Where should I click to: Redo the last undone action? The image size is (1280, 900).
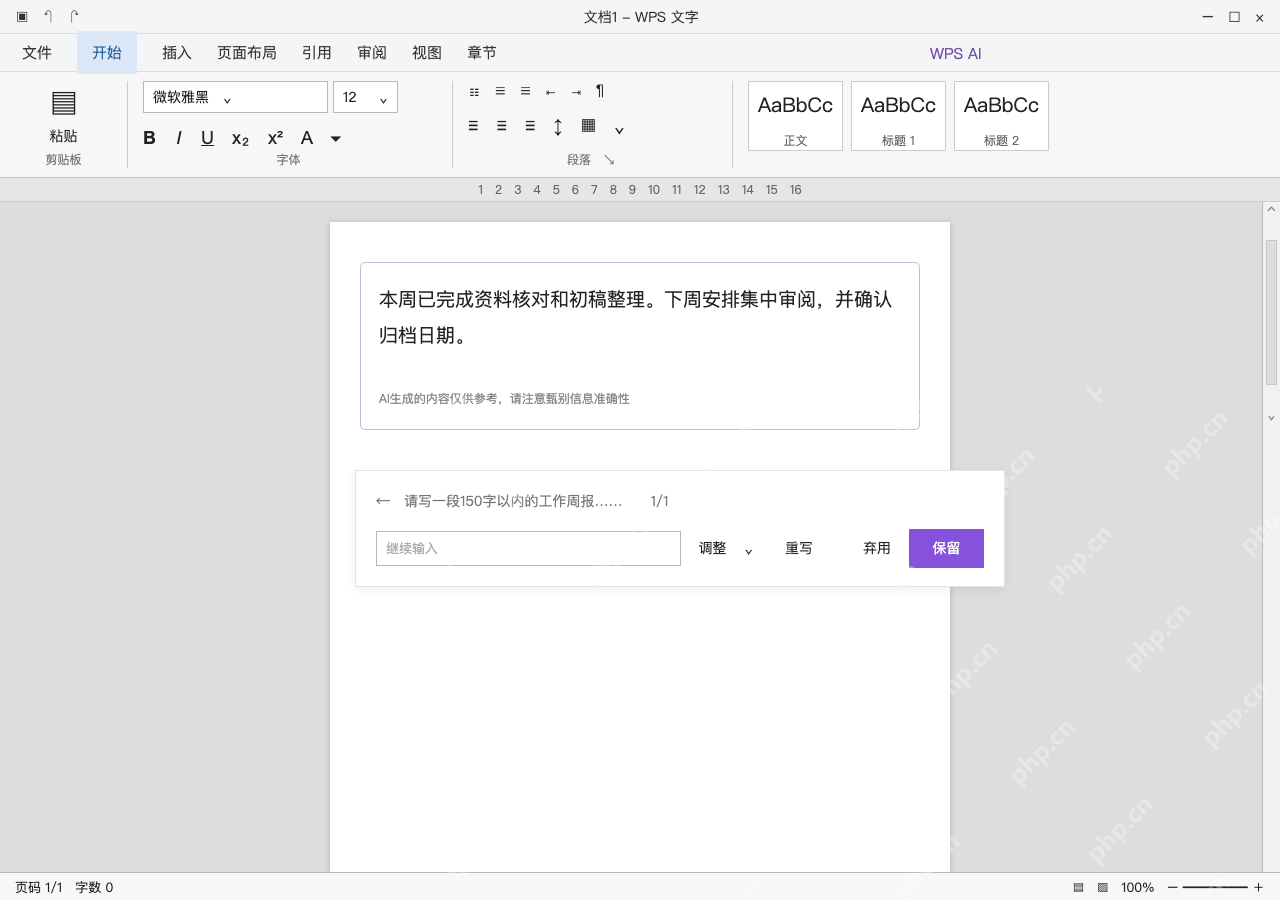point(74,17)
